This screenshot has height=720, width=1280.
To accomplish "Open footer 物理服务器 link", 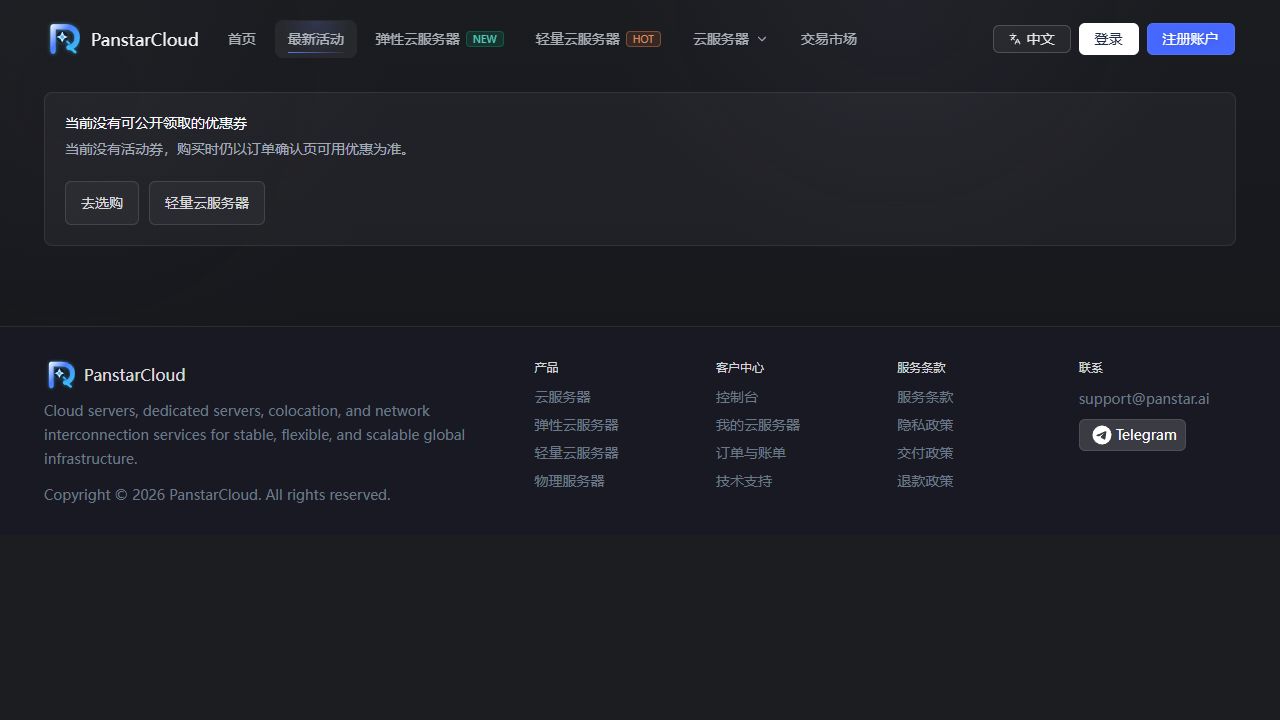I will coord(570,481).
